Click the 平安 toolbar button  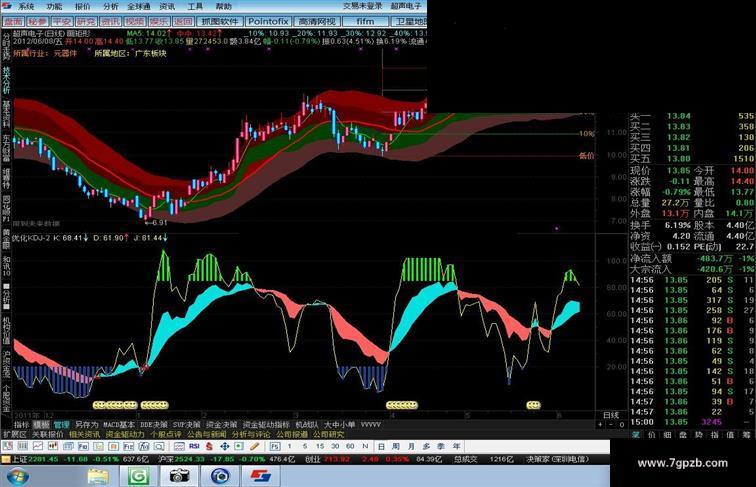click(62, 22)
